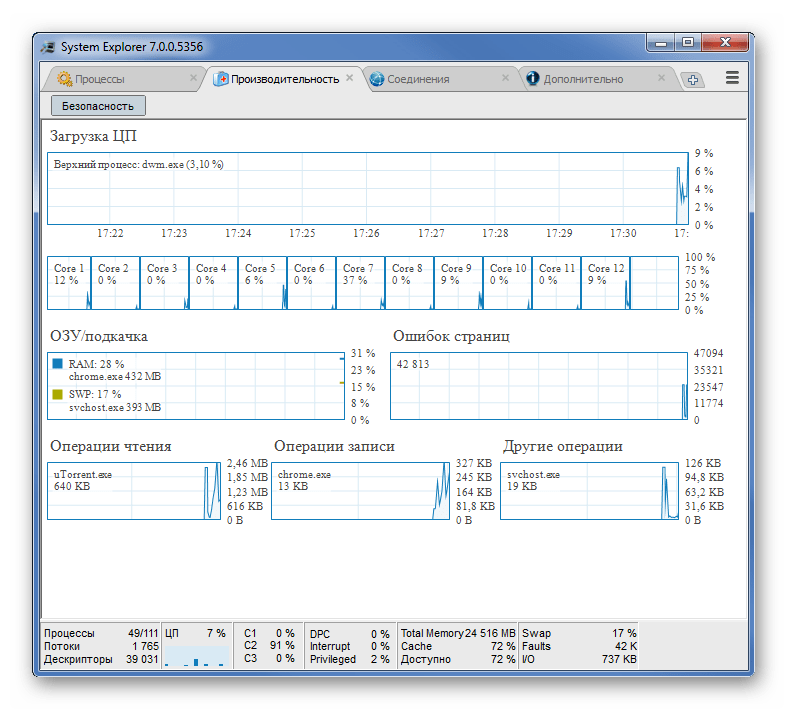Click the Операции чтения graph
788x710 pixels.
pyautogui.click(x=134, y=491)
